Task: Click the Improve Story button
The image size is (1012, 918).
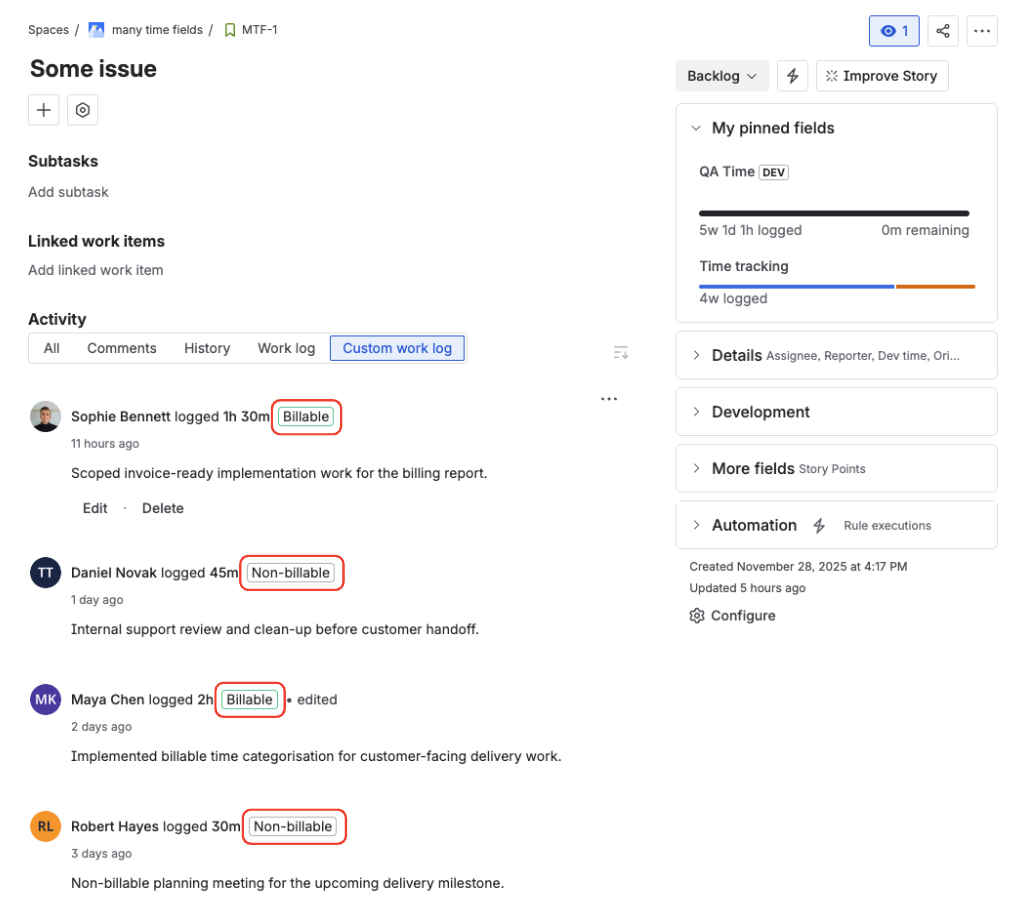Action: point(881,75)
